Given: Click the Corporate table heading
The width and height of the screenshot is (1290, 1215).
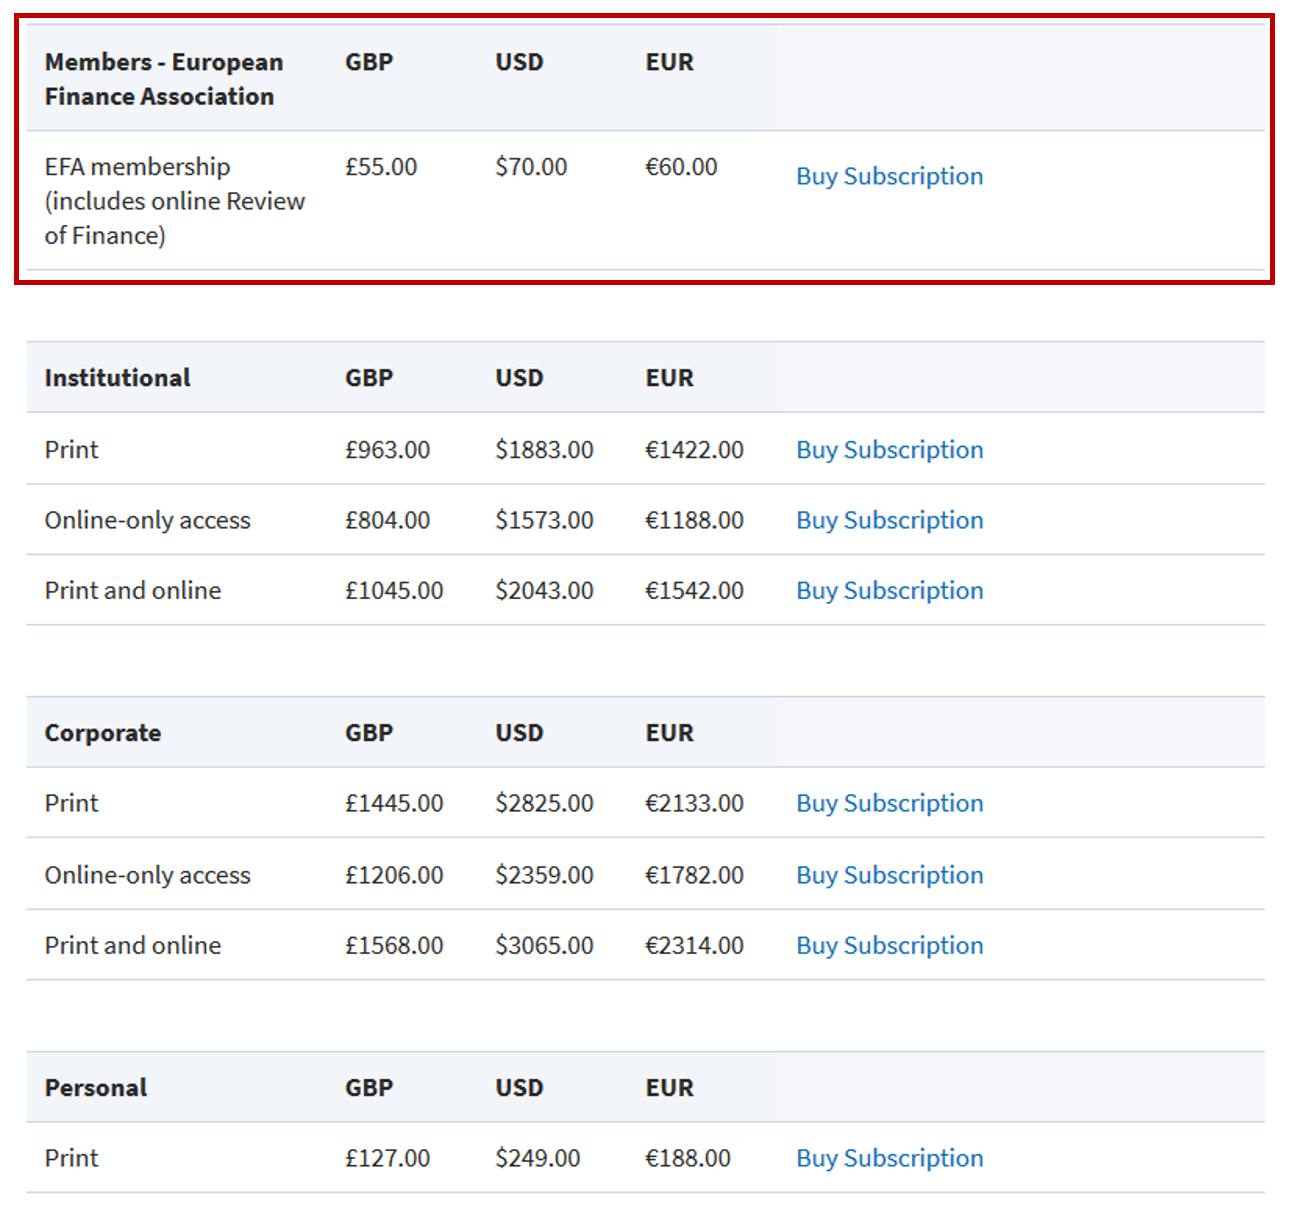Looking at the screenshot, I should click(102, 733).
